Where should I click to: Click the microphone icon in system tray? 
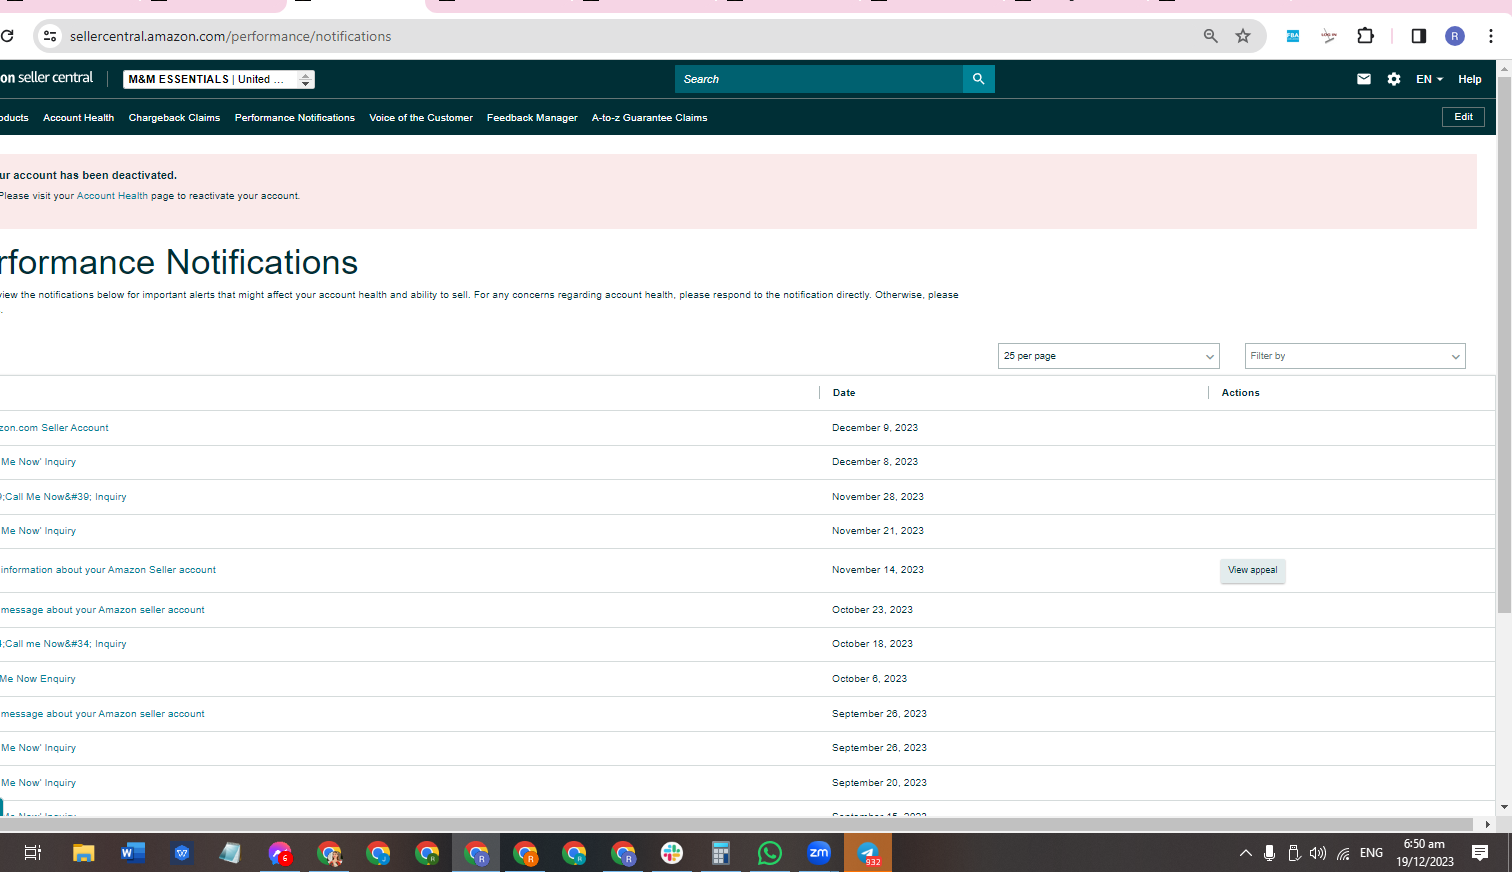tap(1270, 853)
